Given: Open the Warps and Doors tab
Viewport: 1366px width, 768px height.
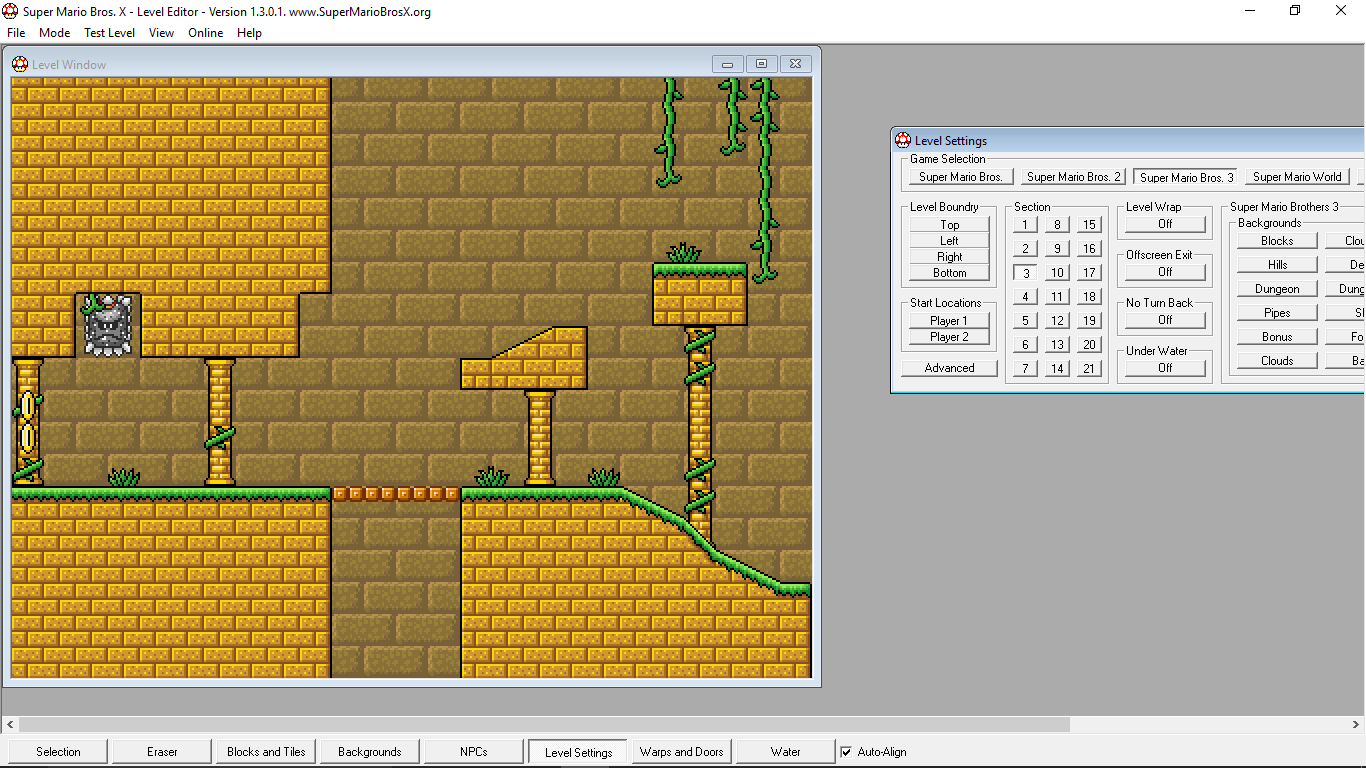Looking at the screenshot, I should point(682,752).
